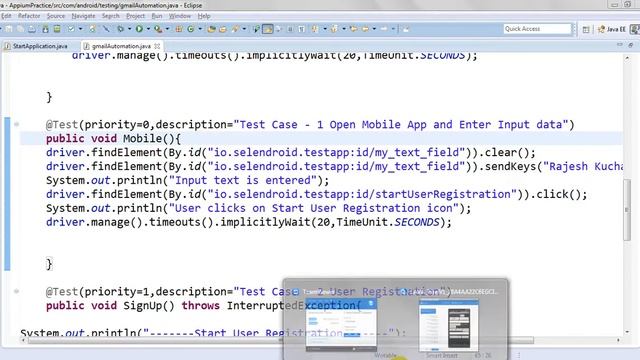
Task: Open the Run dropdown arrow
Action: click(x=148, y=29)
